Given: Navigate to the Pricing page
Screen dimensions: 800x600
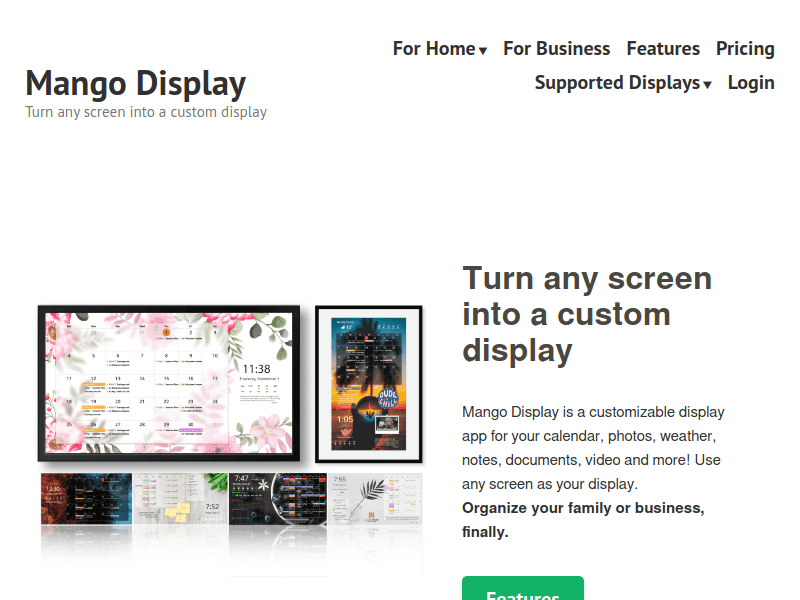Looking at the screenshot, I should (x=745, y=49).
